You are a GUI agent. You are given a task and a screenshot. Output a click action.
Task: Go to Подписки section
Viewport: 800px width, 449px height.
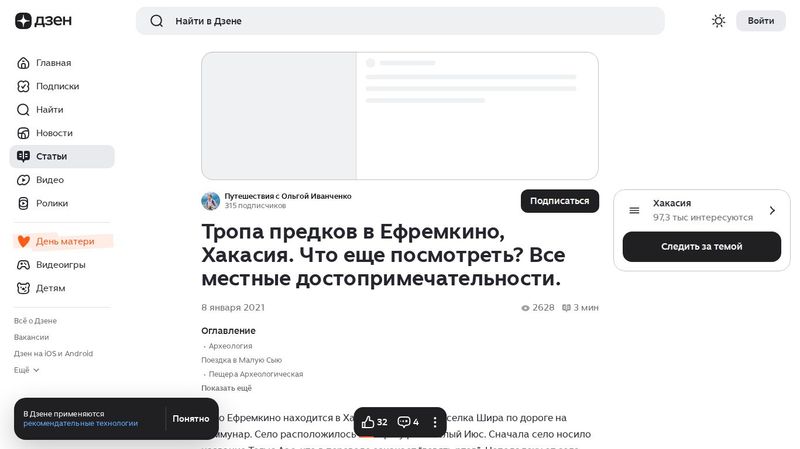(56, 86)
